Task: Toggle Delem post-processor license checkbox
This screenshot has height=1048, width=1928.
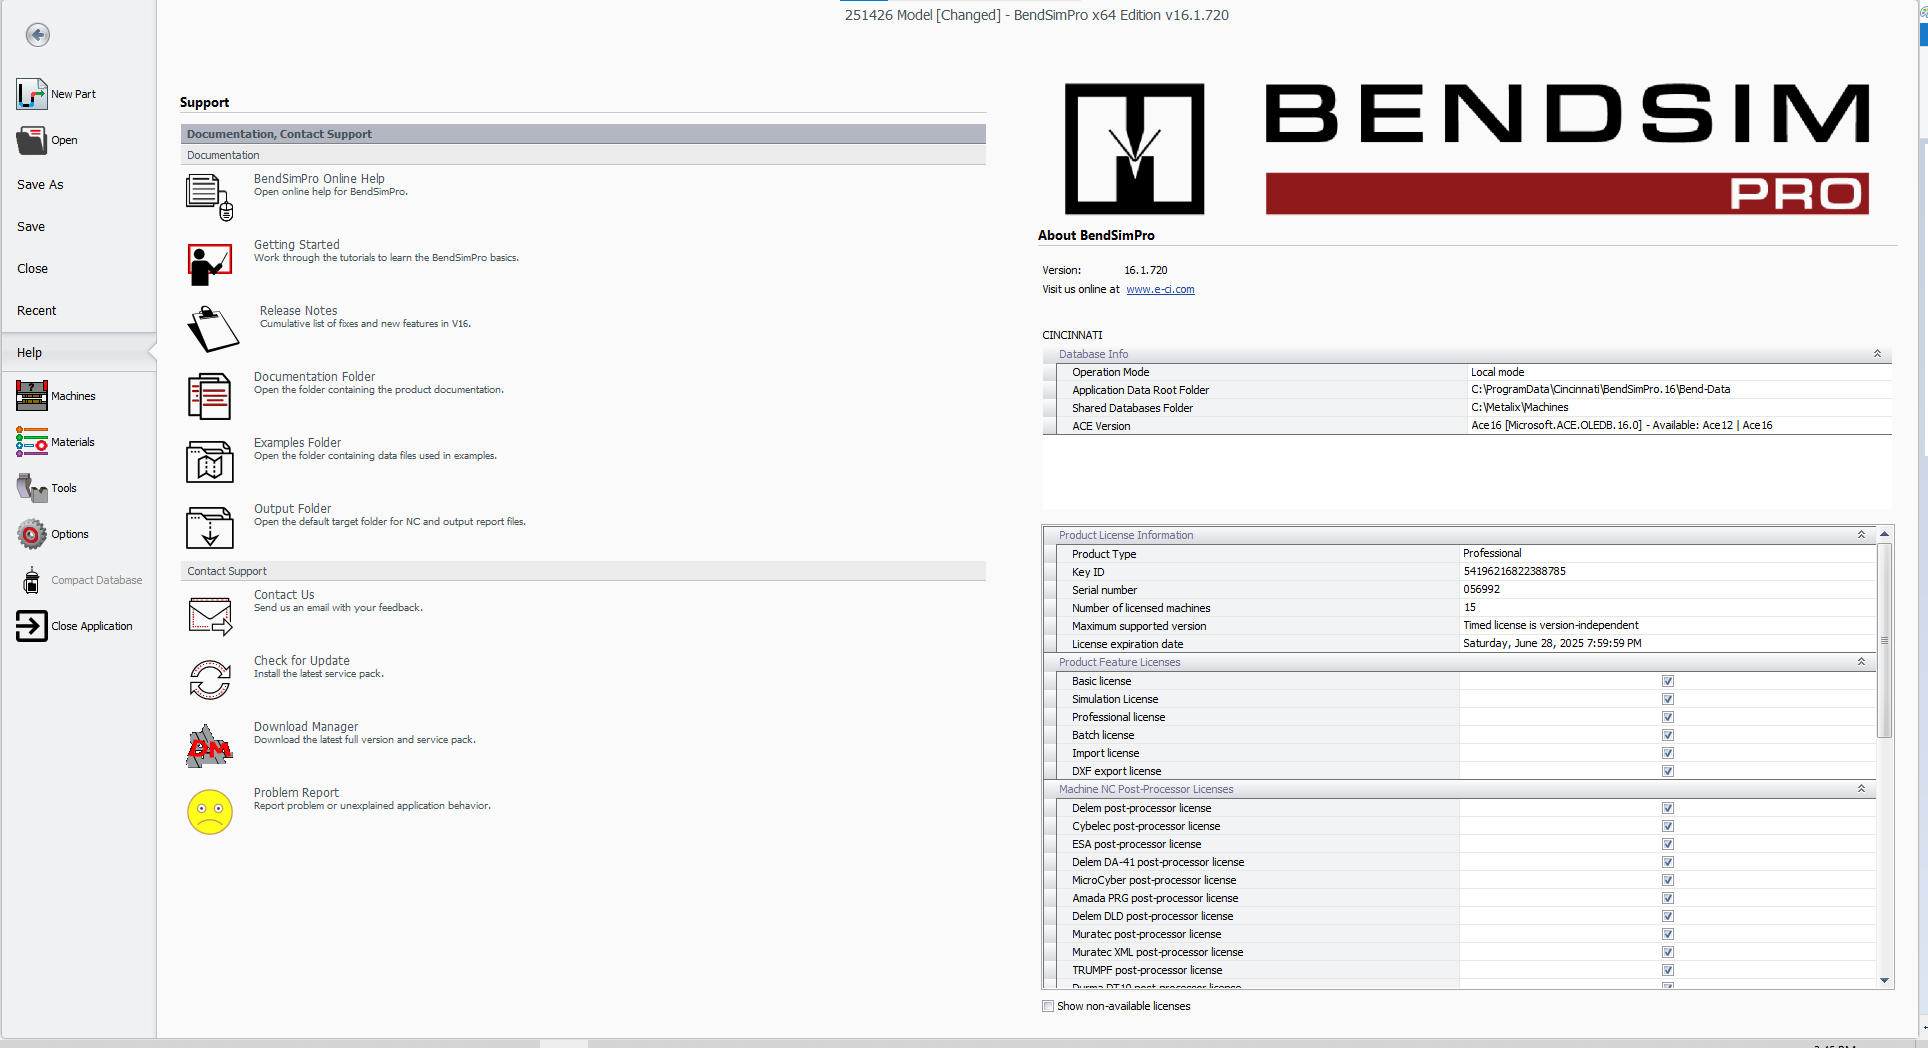Action: click(1668, 808)
